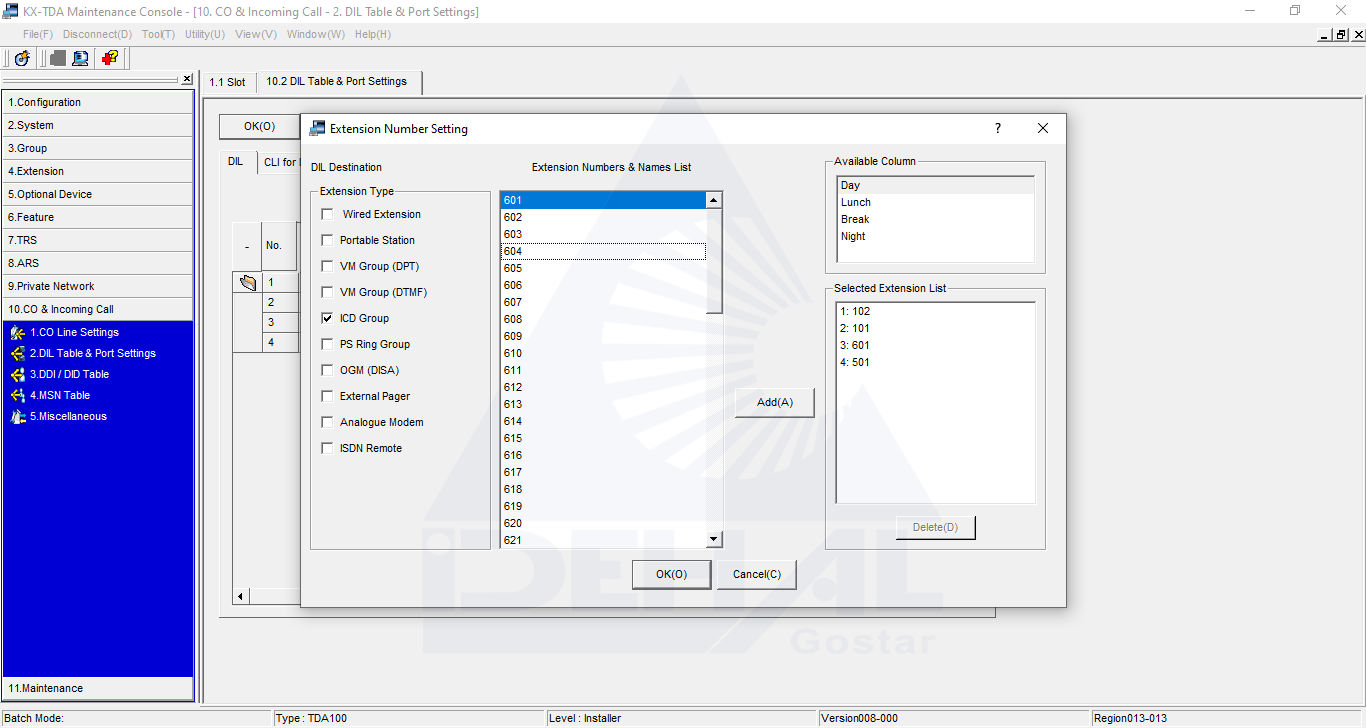Expand the 3.Group section

pyautogui.click(x=98, y=148)
